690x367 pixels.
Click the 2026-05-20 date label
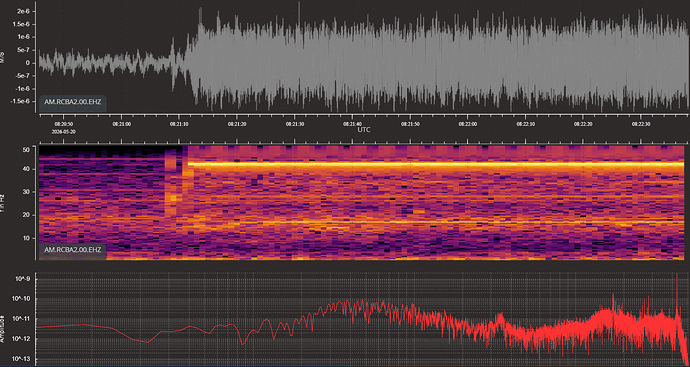pyautogui.click(x=64, y=132)
